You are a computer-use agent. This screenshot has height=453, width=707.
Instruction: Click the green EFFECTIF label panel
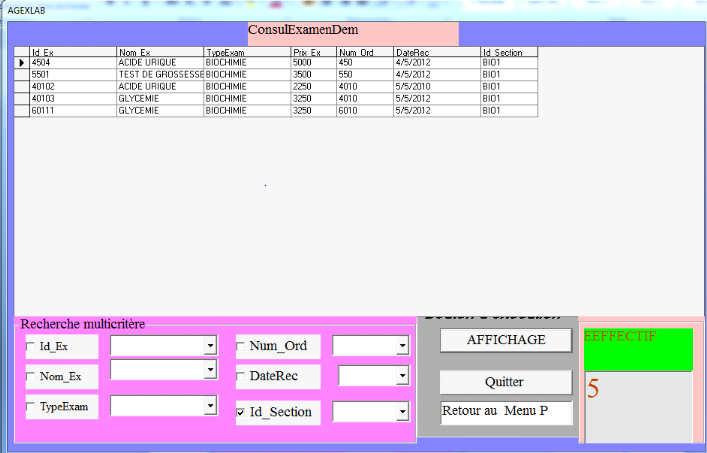[638, 349]
